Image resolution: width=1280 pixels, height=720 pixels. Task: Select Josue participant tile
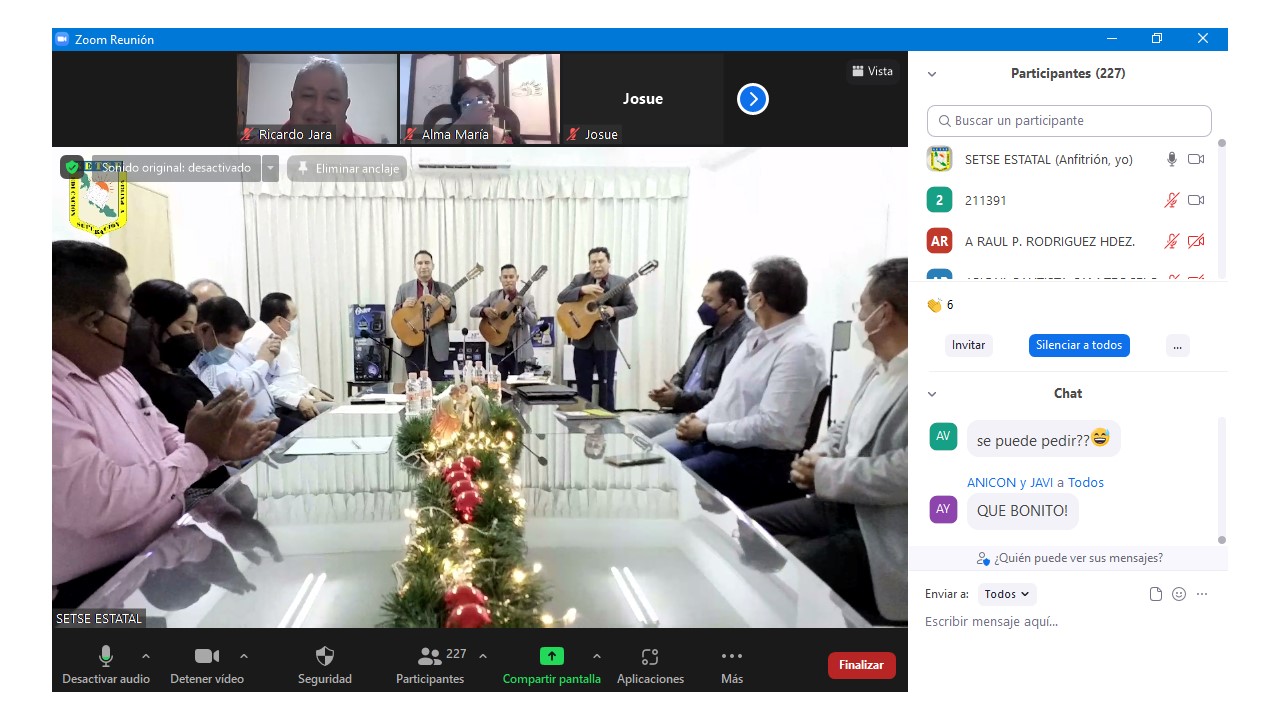[643, 99]
